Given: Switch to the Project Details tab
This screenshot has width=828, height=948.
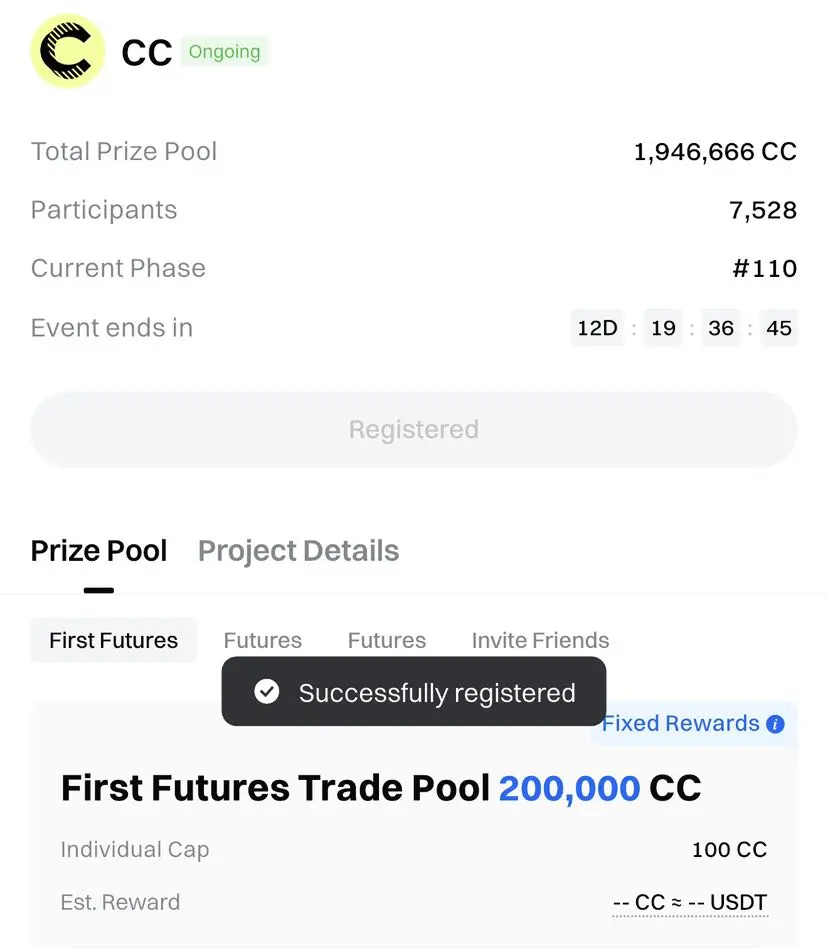Looking at the screenshot, I should [299, 551].
